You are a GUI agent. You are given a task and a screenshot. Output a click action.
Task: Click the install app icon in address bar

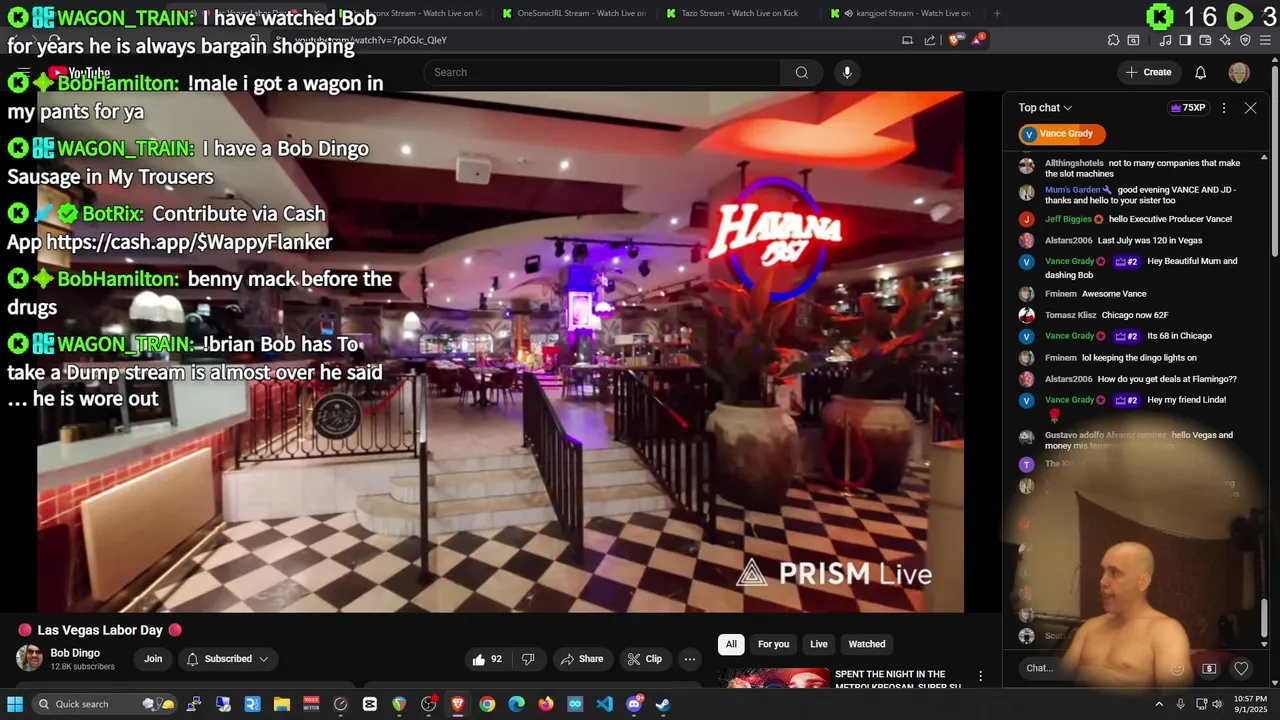pos(907,40)
